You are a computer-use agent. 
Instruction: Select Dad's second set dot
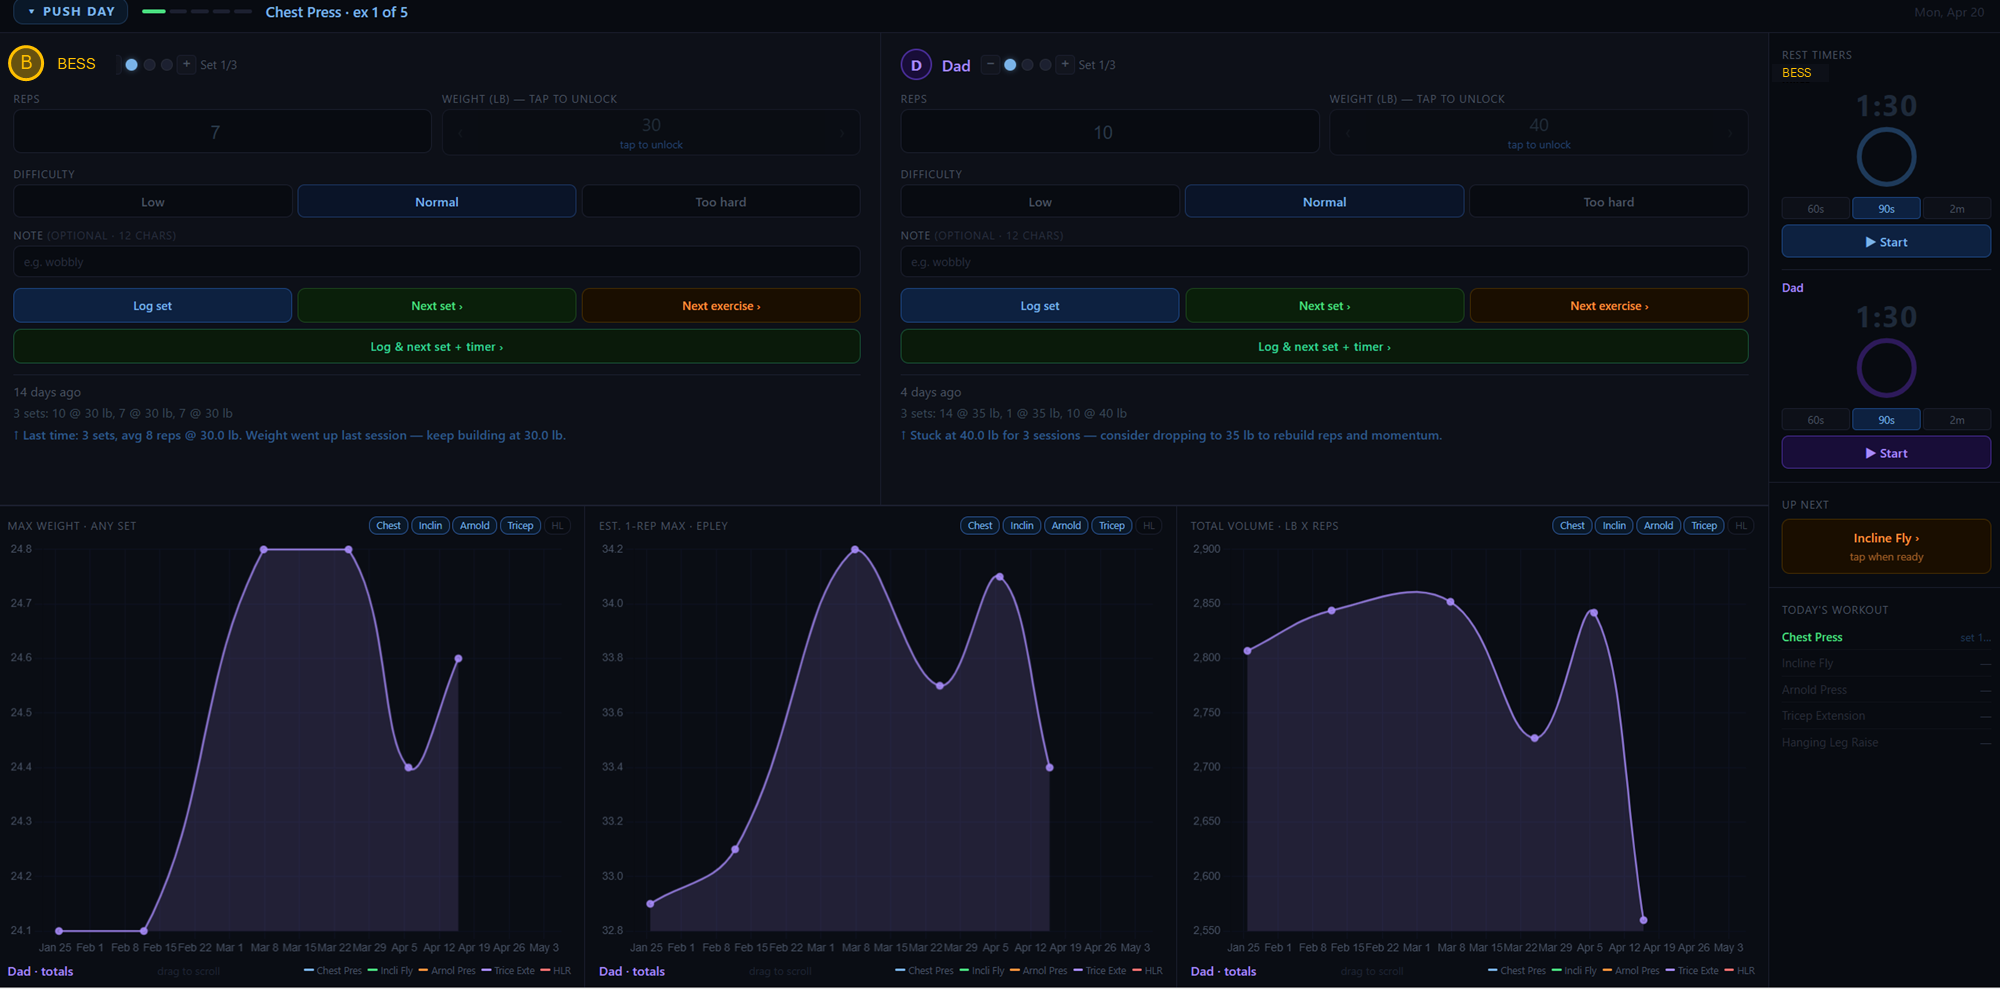(1027, 65)
